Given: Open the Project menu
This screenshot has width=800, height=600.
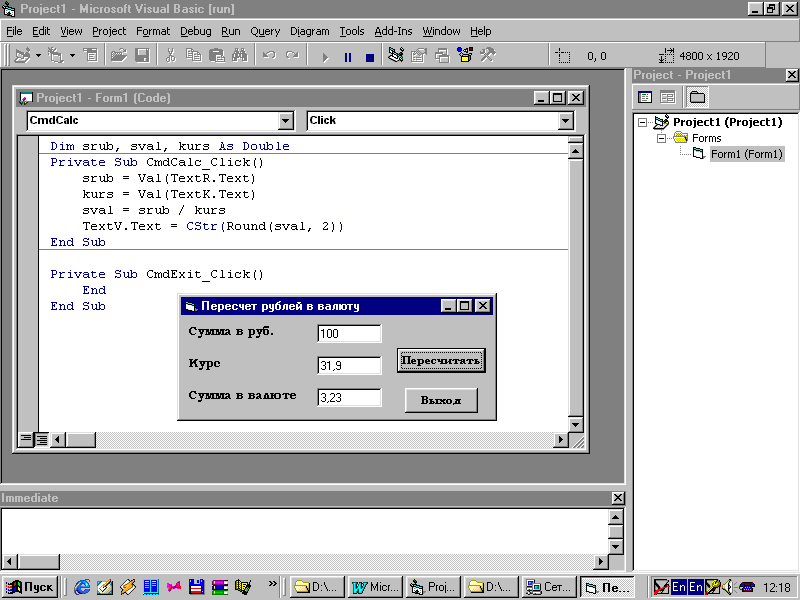Looking at the screenshot, I should pos(109,32).
